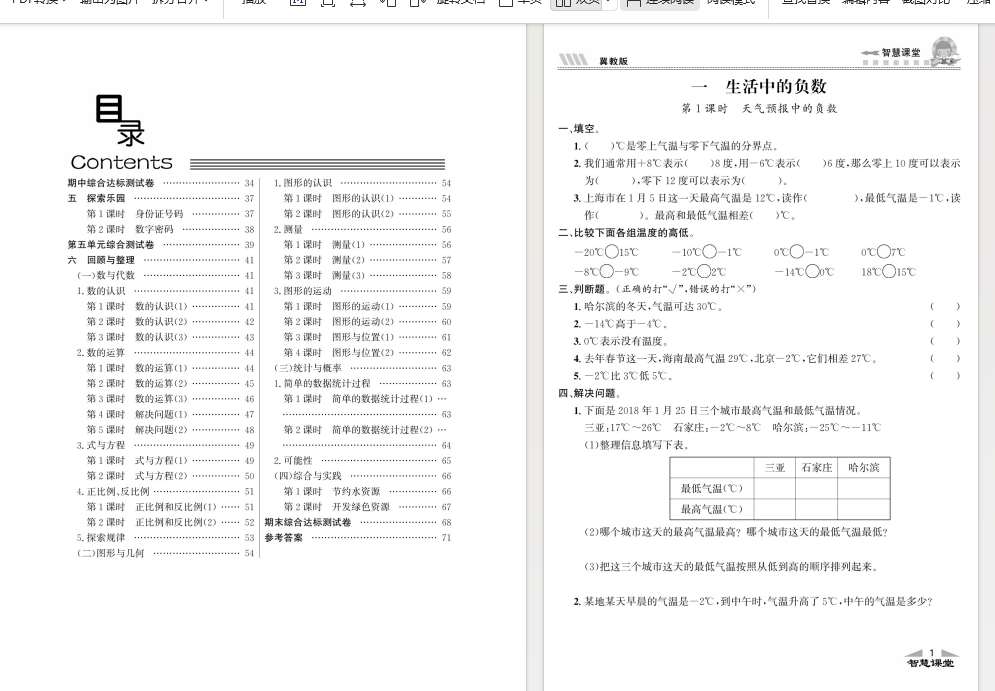Click the '最低气温(℃)' table row label
This screenshot has height=691, width=995.
pyautogui.click(x=711, y=489)
